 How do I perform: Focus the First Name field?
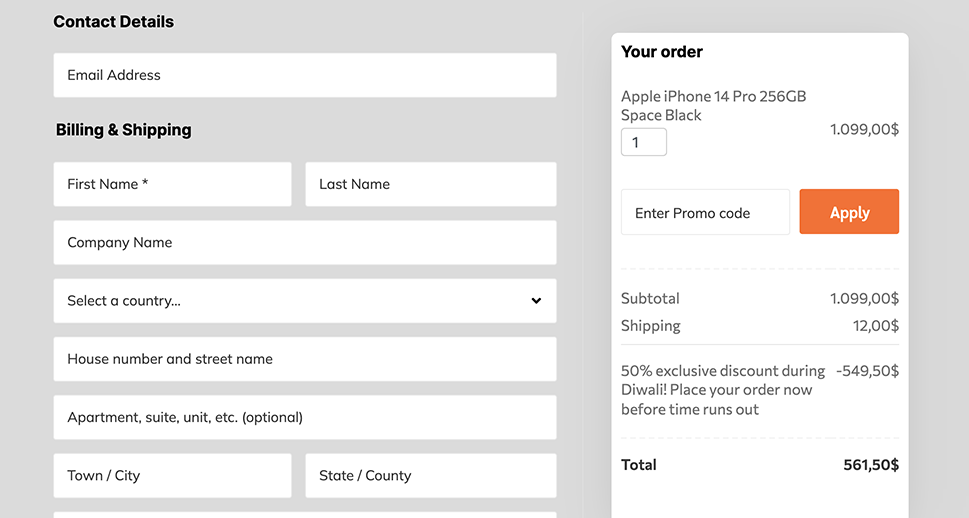[x=172, y=184]
